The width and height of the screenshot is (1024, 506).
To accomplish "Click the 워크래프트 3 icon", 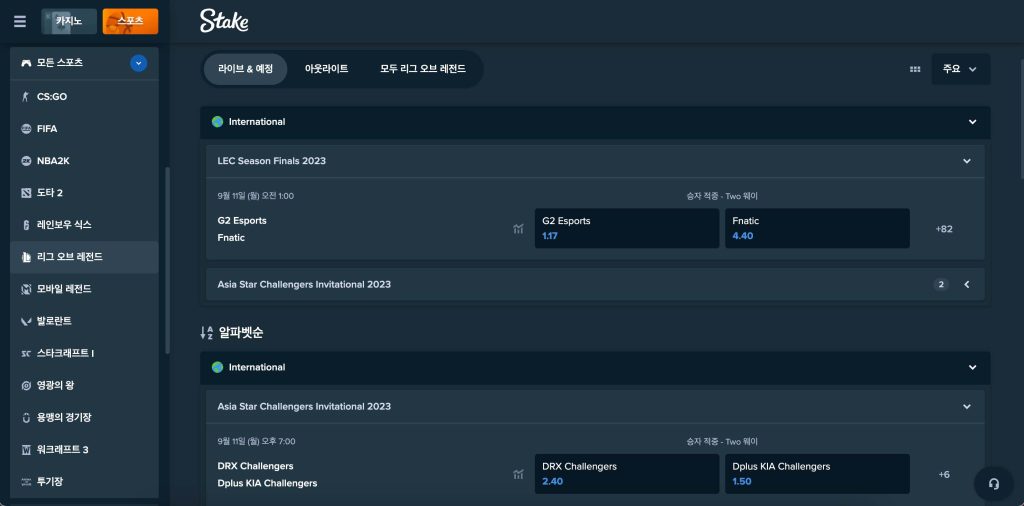I will pyautogui.click(x=26, y=449).
